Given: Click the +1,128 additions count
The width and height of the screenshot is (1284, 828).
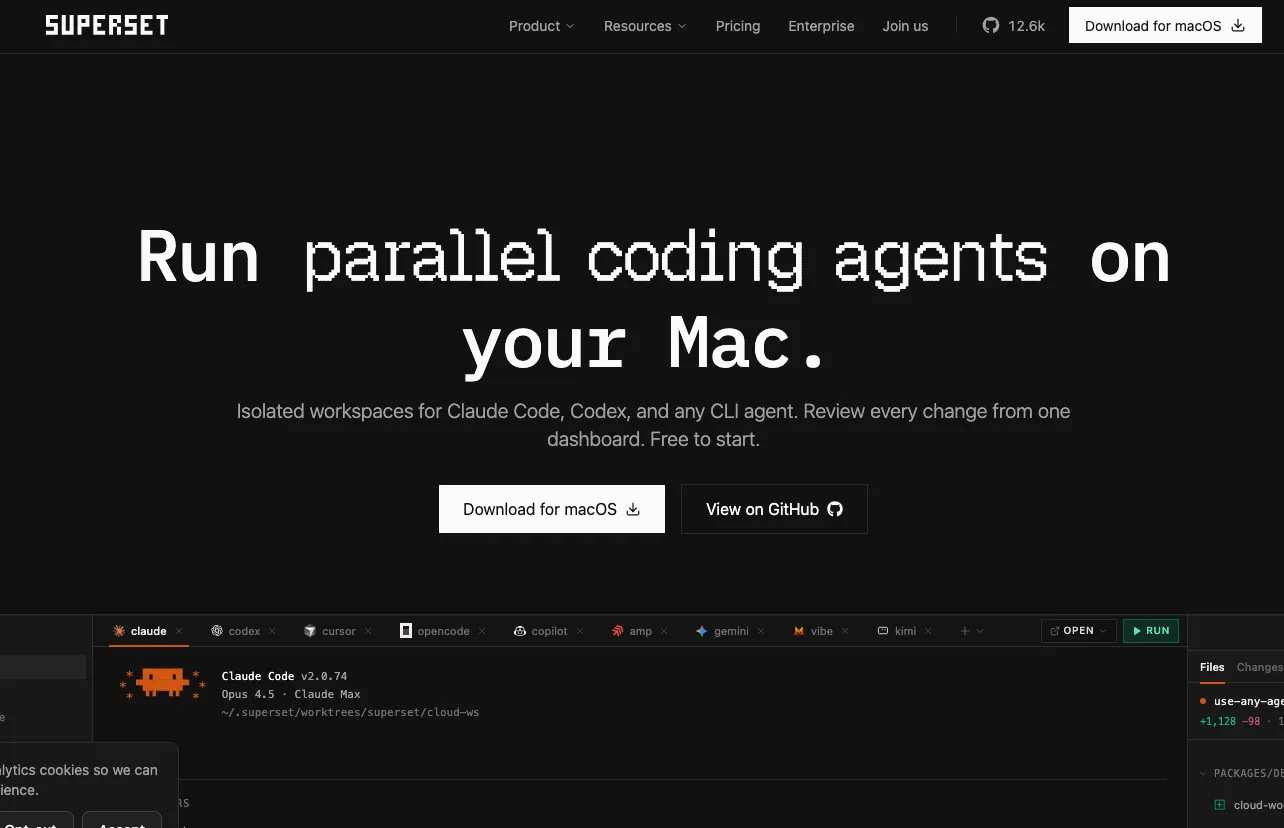Looking at the screenshot, I should (x=1218, y=721).
